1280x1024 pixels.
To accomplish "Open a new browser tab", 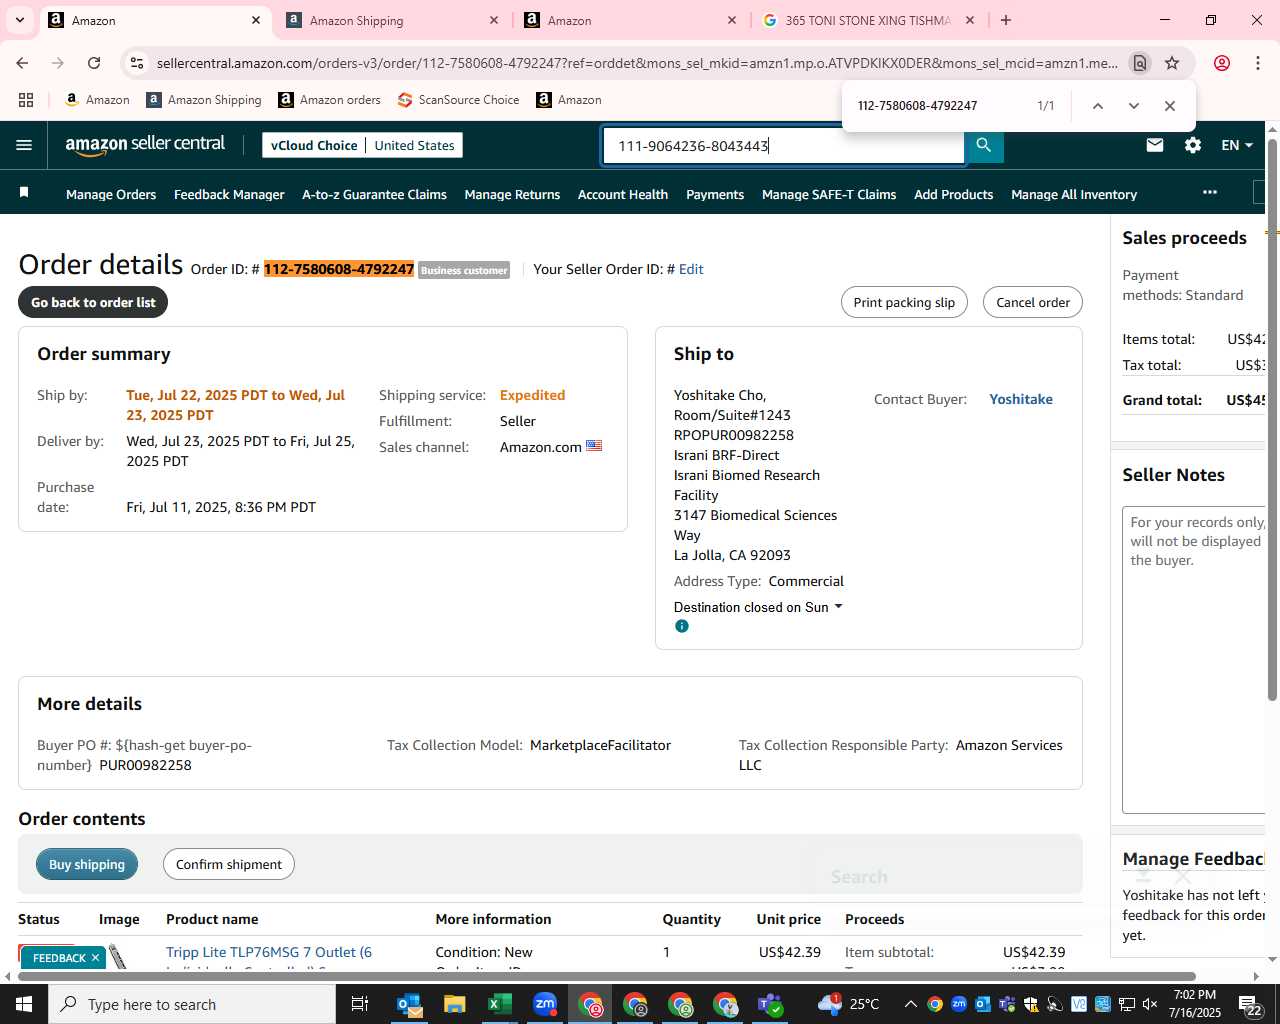I will tap(1006, 20).
